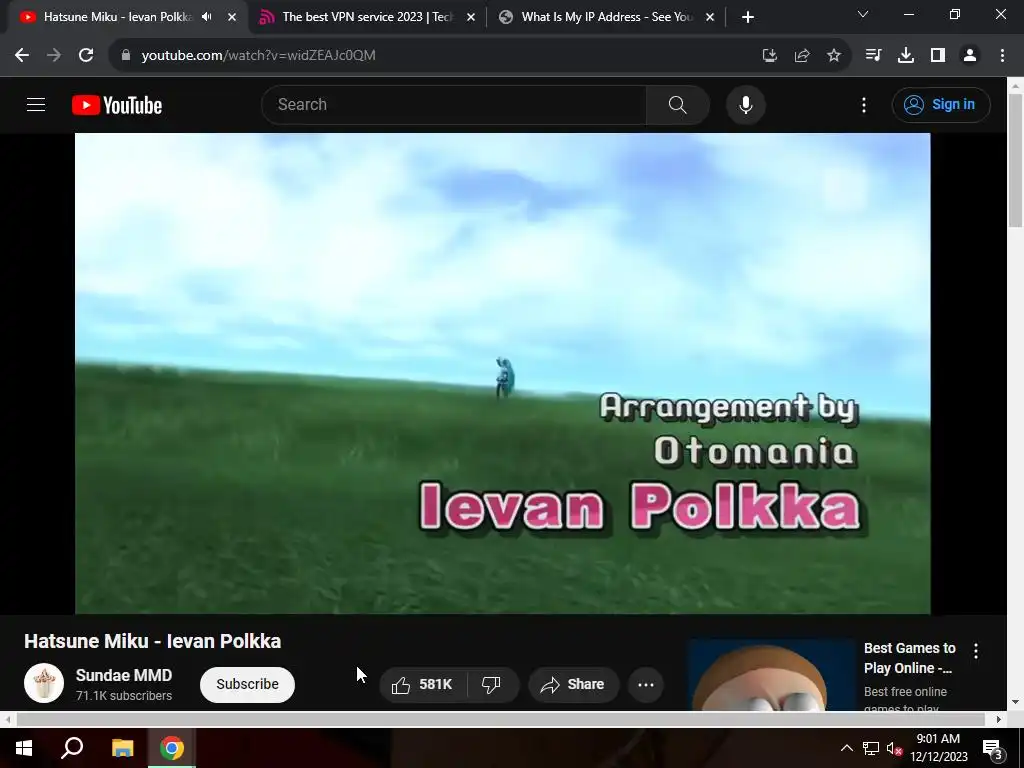The width and height of the screenshot is (1024, 768).
Task: Go back to the previous page
Action: (22, 56)
